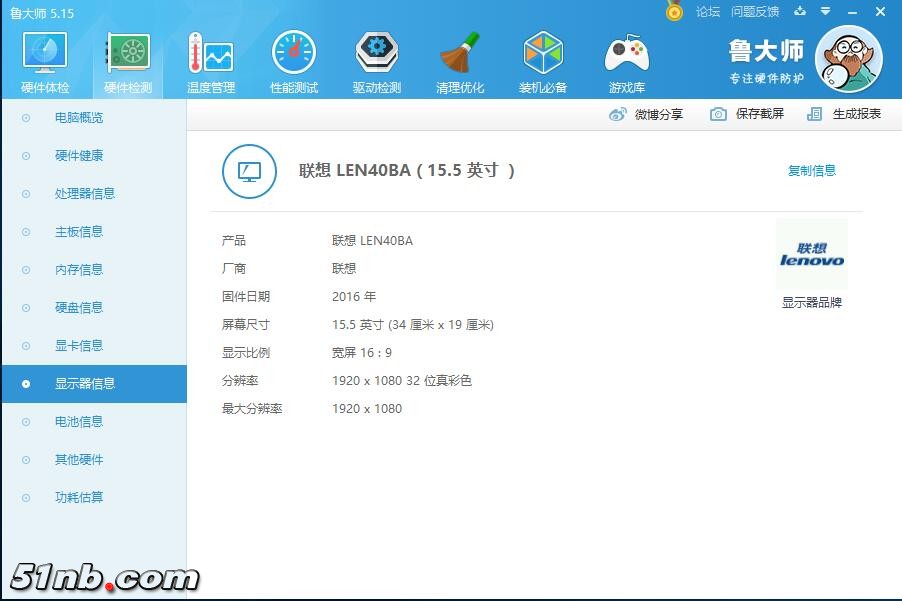The height and width of the screenshot is (601, 902).
Task: Select the radio bullet beside 处理器信息
Action: [x=25, y=193]
